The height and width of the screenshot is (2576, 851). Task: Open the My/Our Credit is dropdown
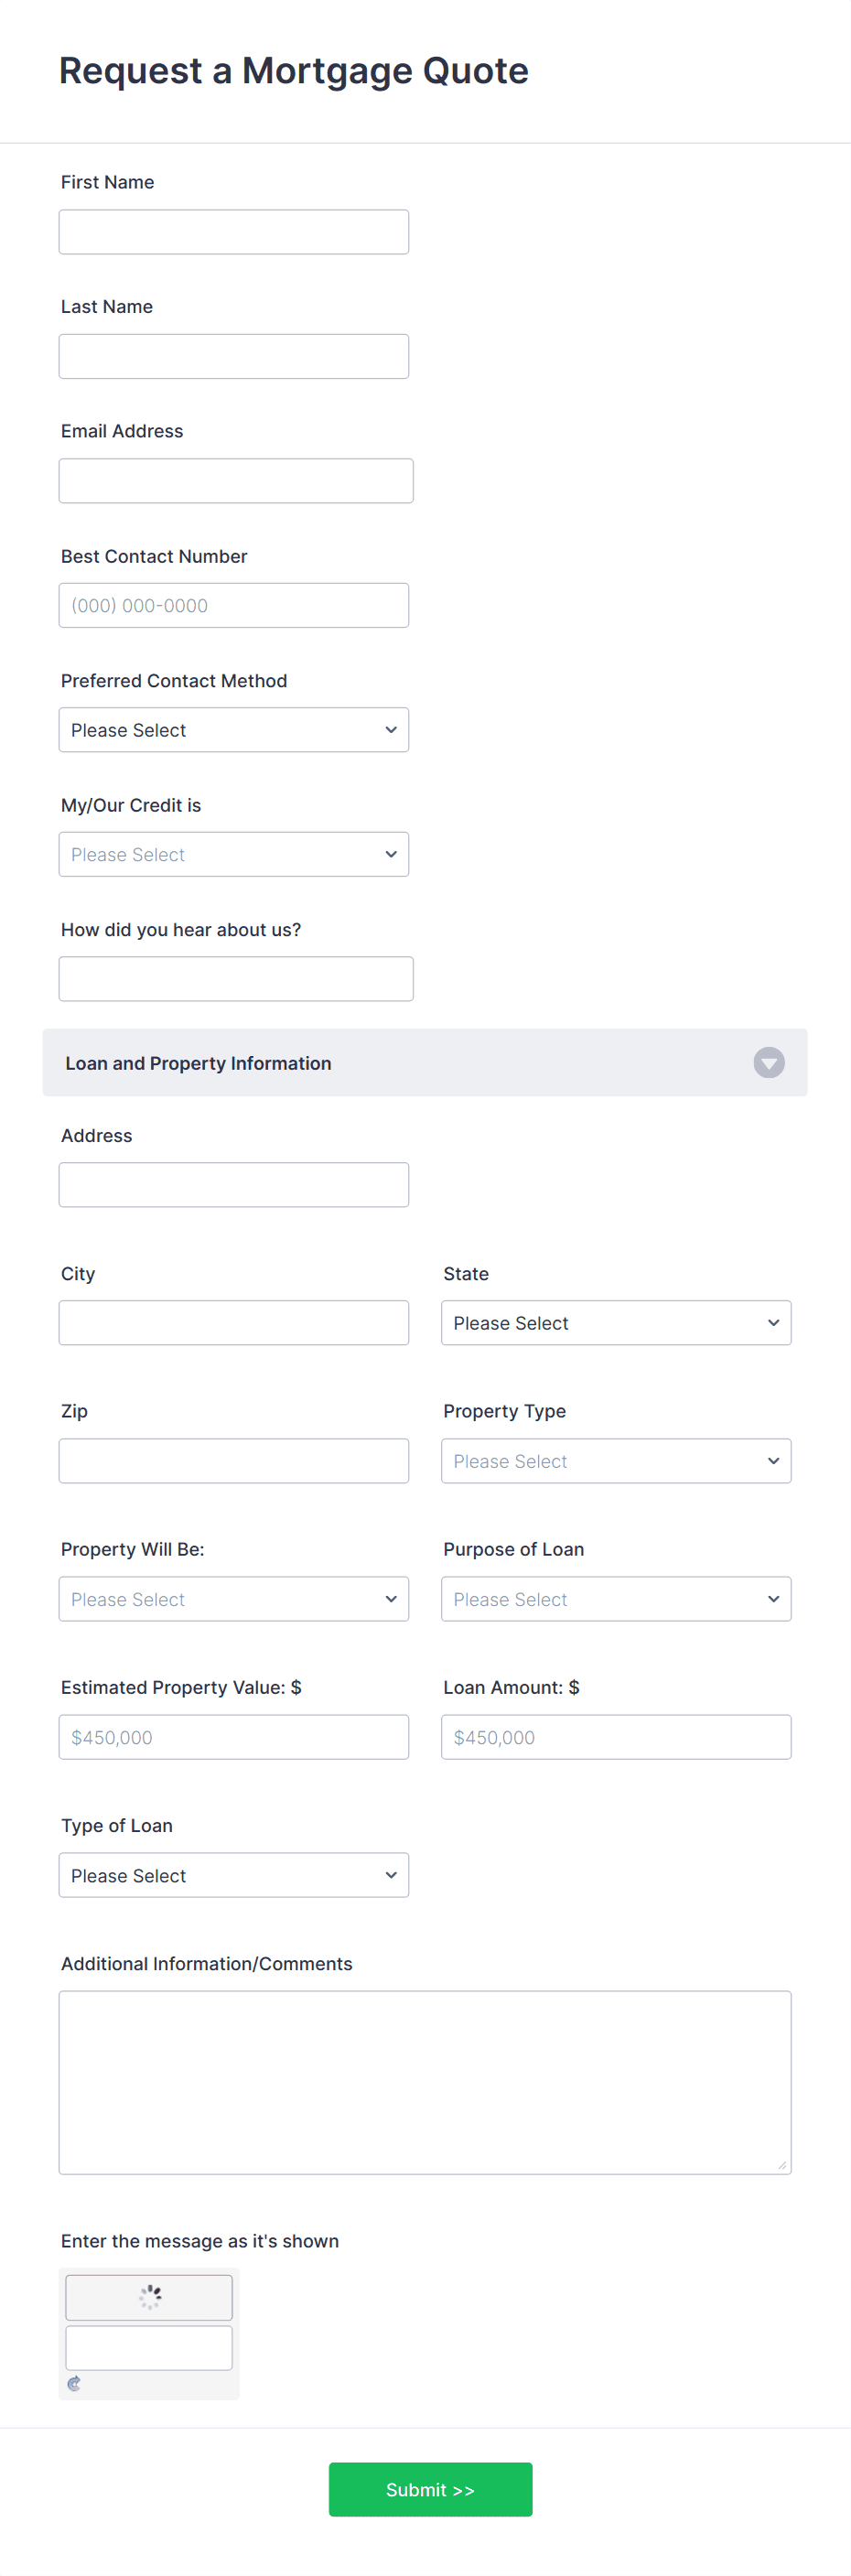tap(233, 853)
